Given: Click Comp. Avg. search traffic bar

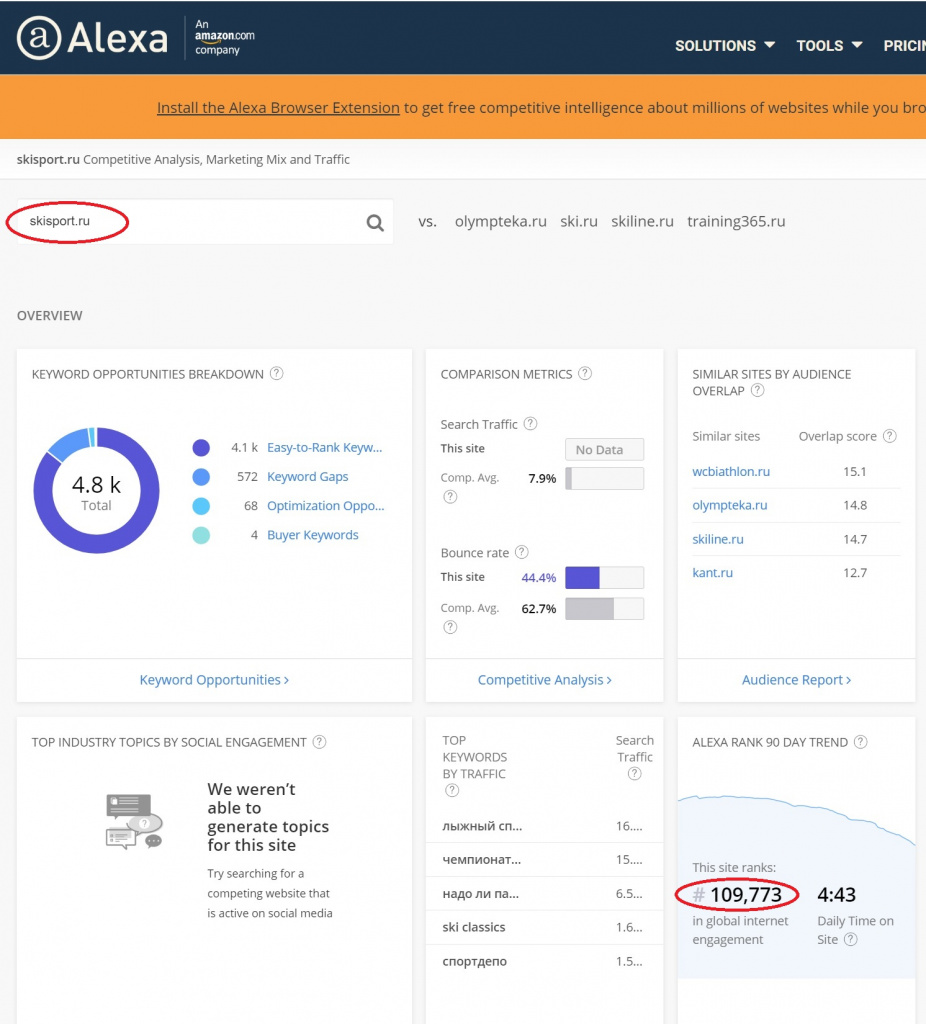Looking at the screenshot, I should [604, 478].
